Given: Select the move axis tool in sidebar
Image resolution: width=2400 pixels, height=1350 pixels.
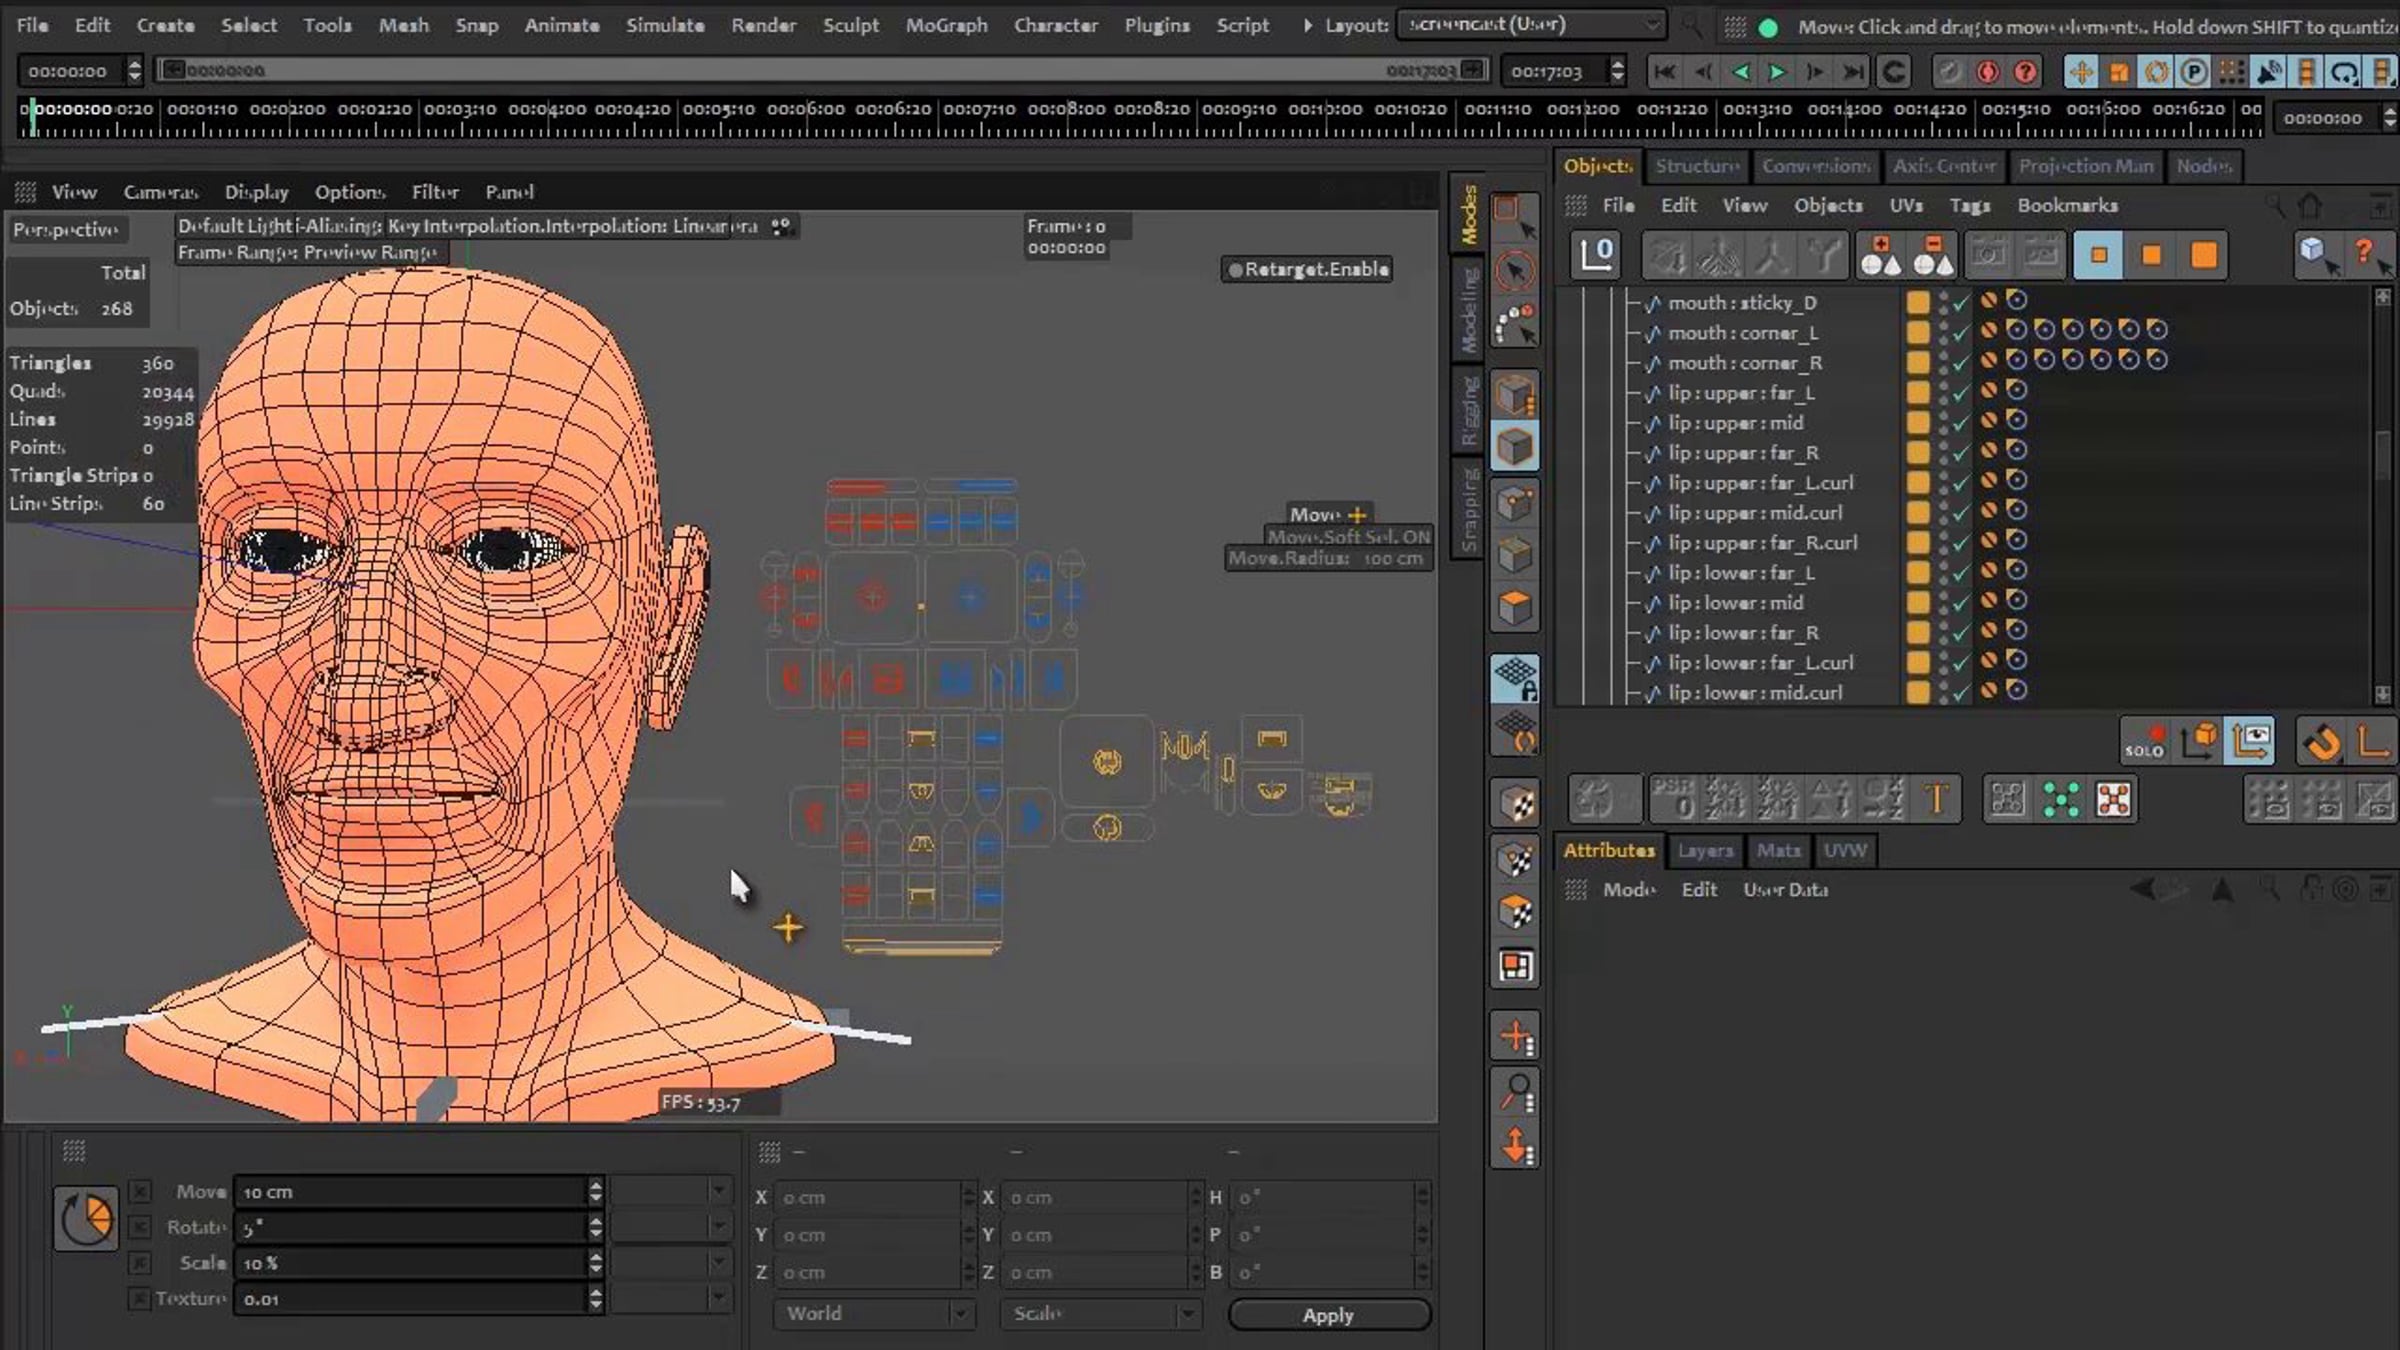Looking at the screenshot, I should click(1516, 1037).
